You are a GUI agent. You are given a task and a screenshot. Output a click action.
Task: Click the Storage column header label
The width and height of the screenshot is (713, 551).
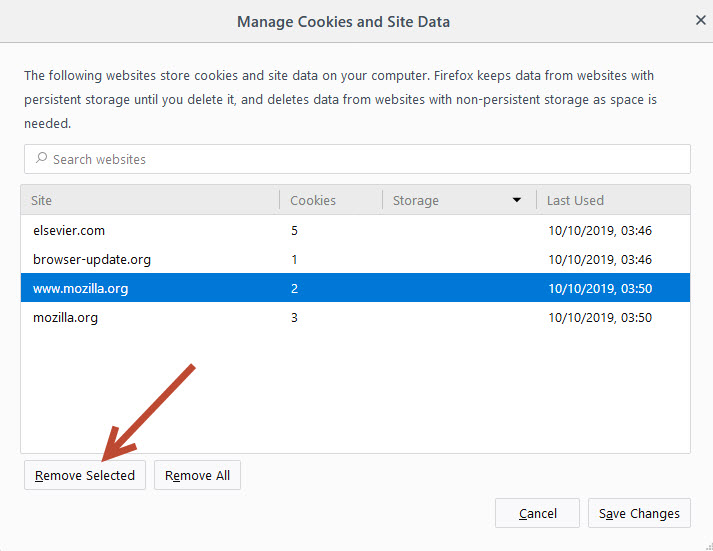click(416, 200)
